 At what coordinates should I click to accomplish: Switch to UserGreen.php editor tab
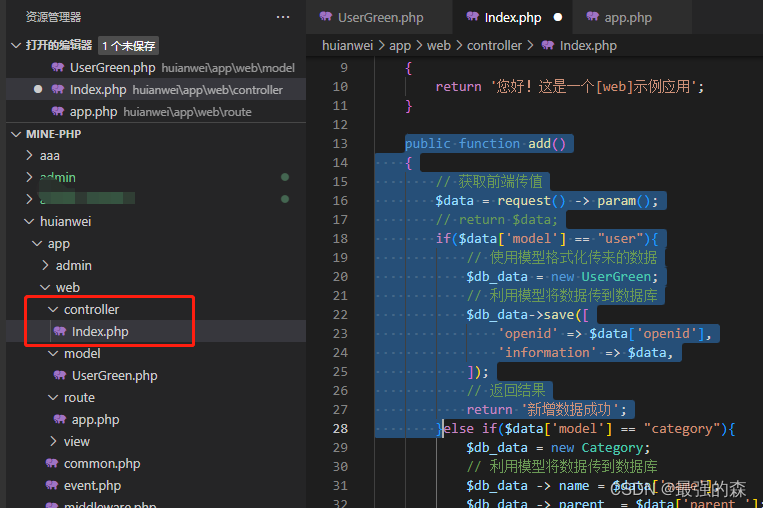(x=379, y=18)
